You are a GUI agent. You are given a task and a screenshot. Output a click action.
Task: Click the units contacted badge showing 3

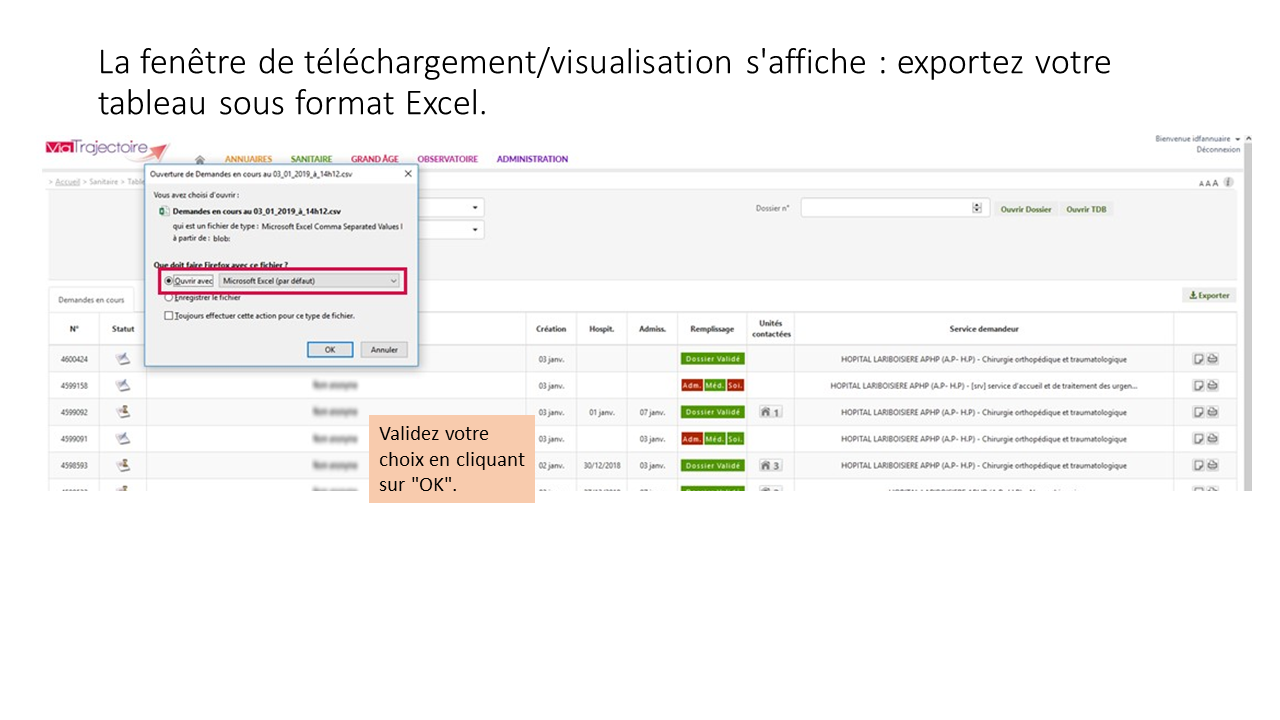pyautogui.click(x=770, y=465)
